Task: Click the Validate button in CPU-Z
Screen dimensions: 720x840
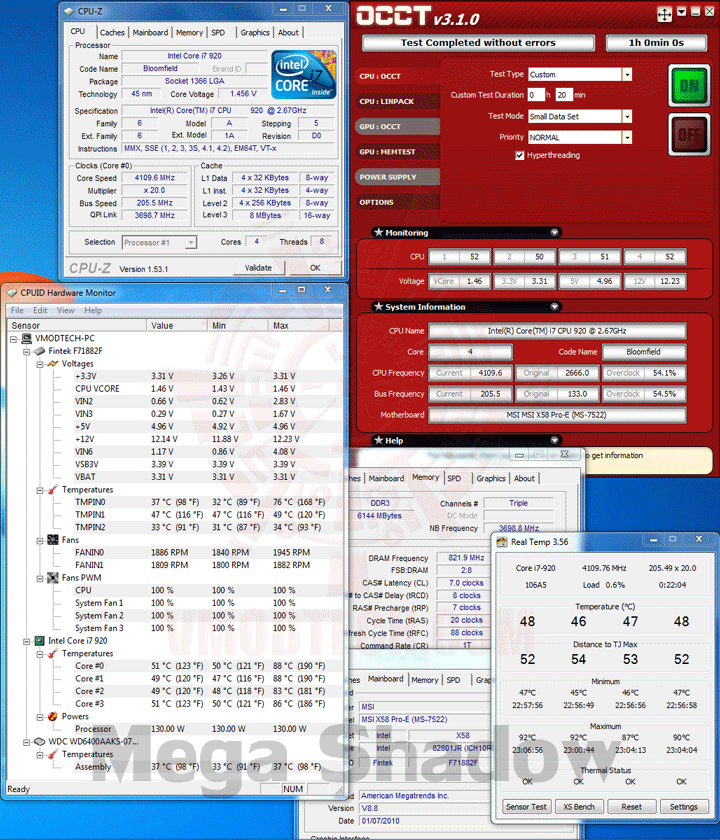Action: (258, 268)
